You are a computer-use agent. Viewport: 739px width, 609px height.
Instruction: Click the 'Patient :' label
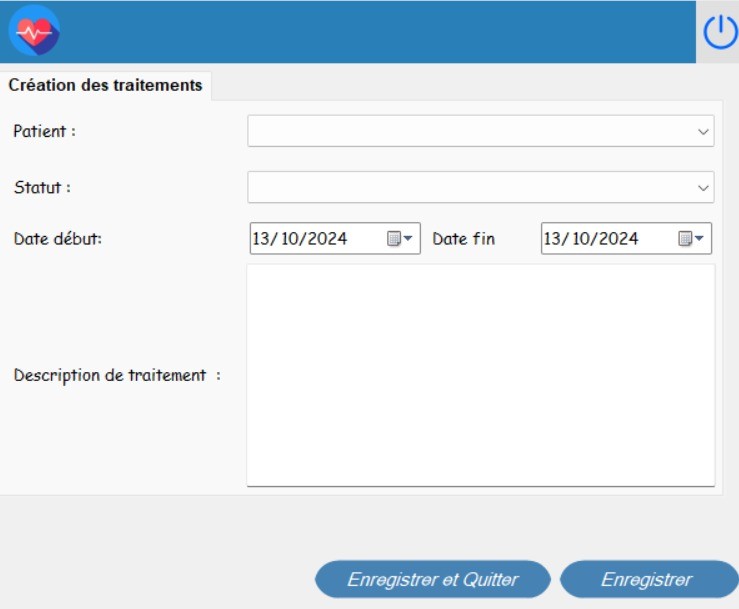point(44,131)
